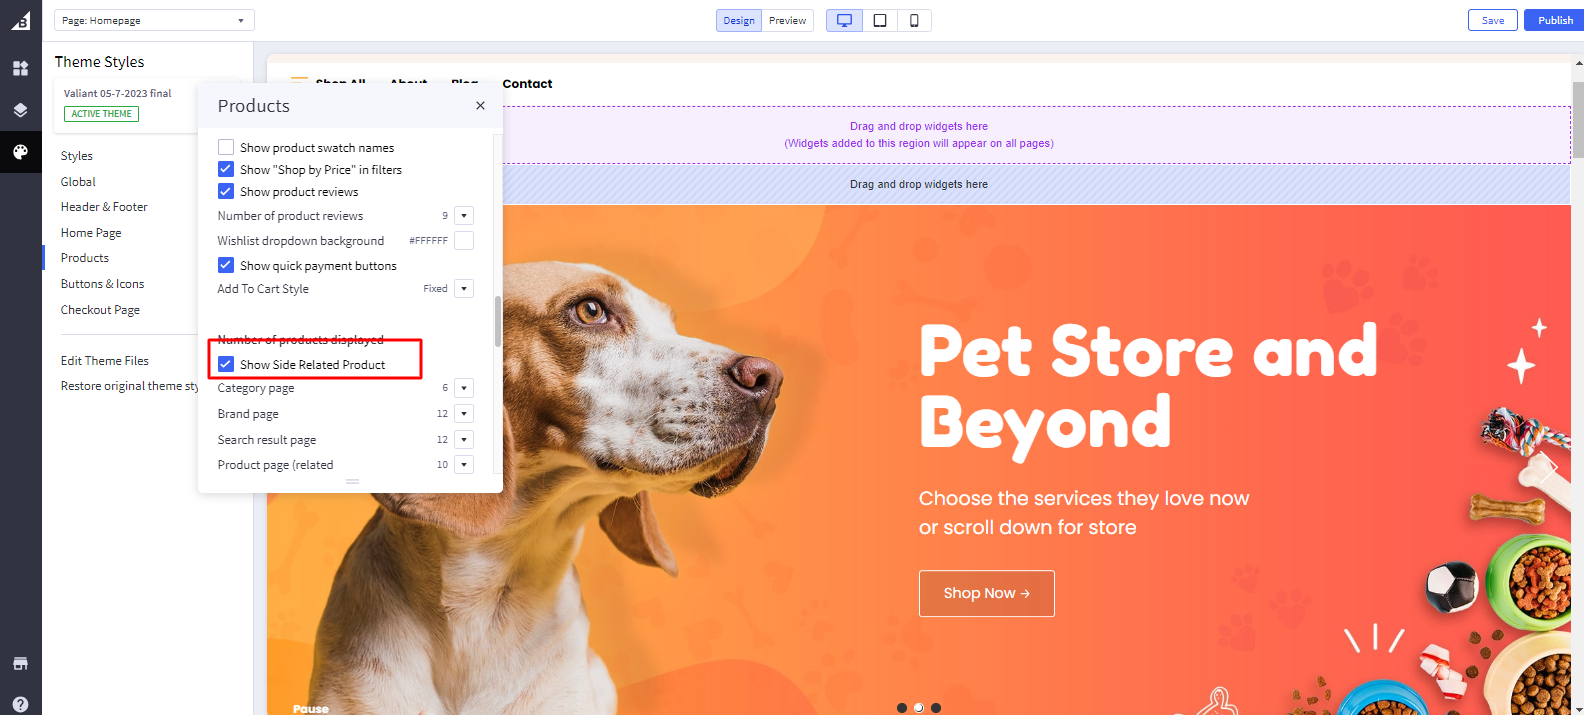Close the Products settings panel

pyautogui.click(x=480, y=106)
